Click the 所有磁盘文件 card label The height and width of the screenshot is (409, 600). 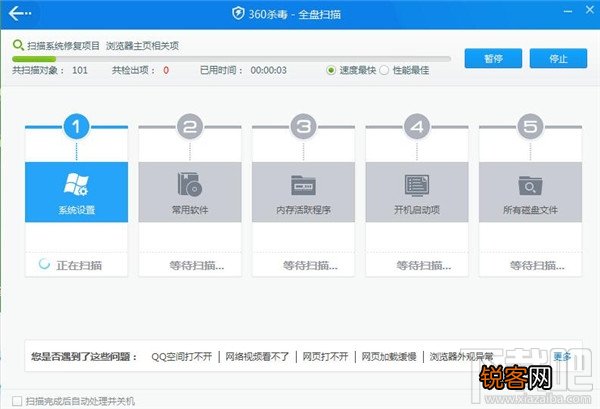530,210
